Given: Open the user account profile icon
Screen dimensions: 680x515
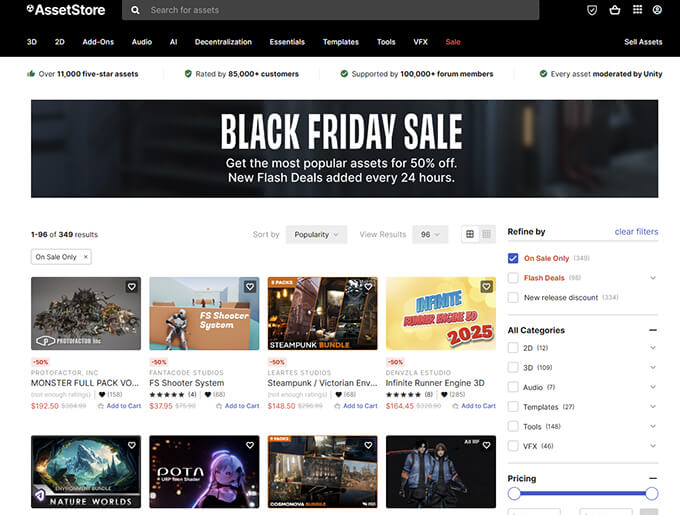Looking at the screenshot, I should coord(657,10).
